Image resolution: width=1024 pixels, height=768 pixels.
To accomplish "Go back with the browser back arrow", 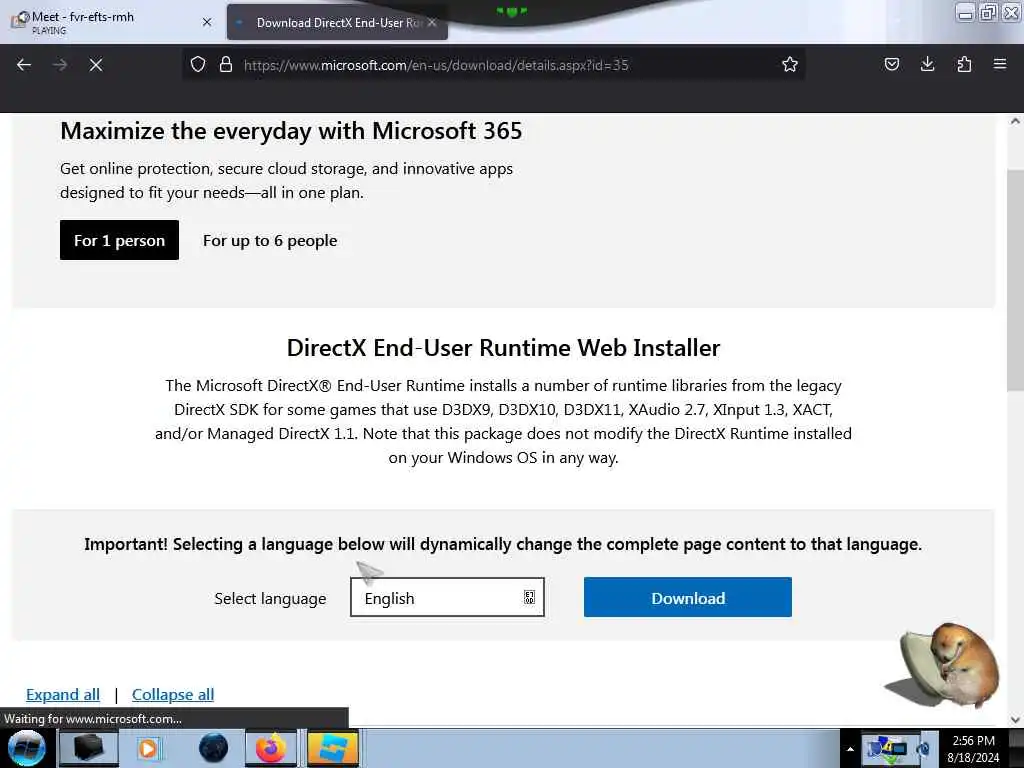I will tap(24, 65).
